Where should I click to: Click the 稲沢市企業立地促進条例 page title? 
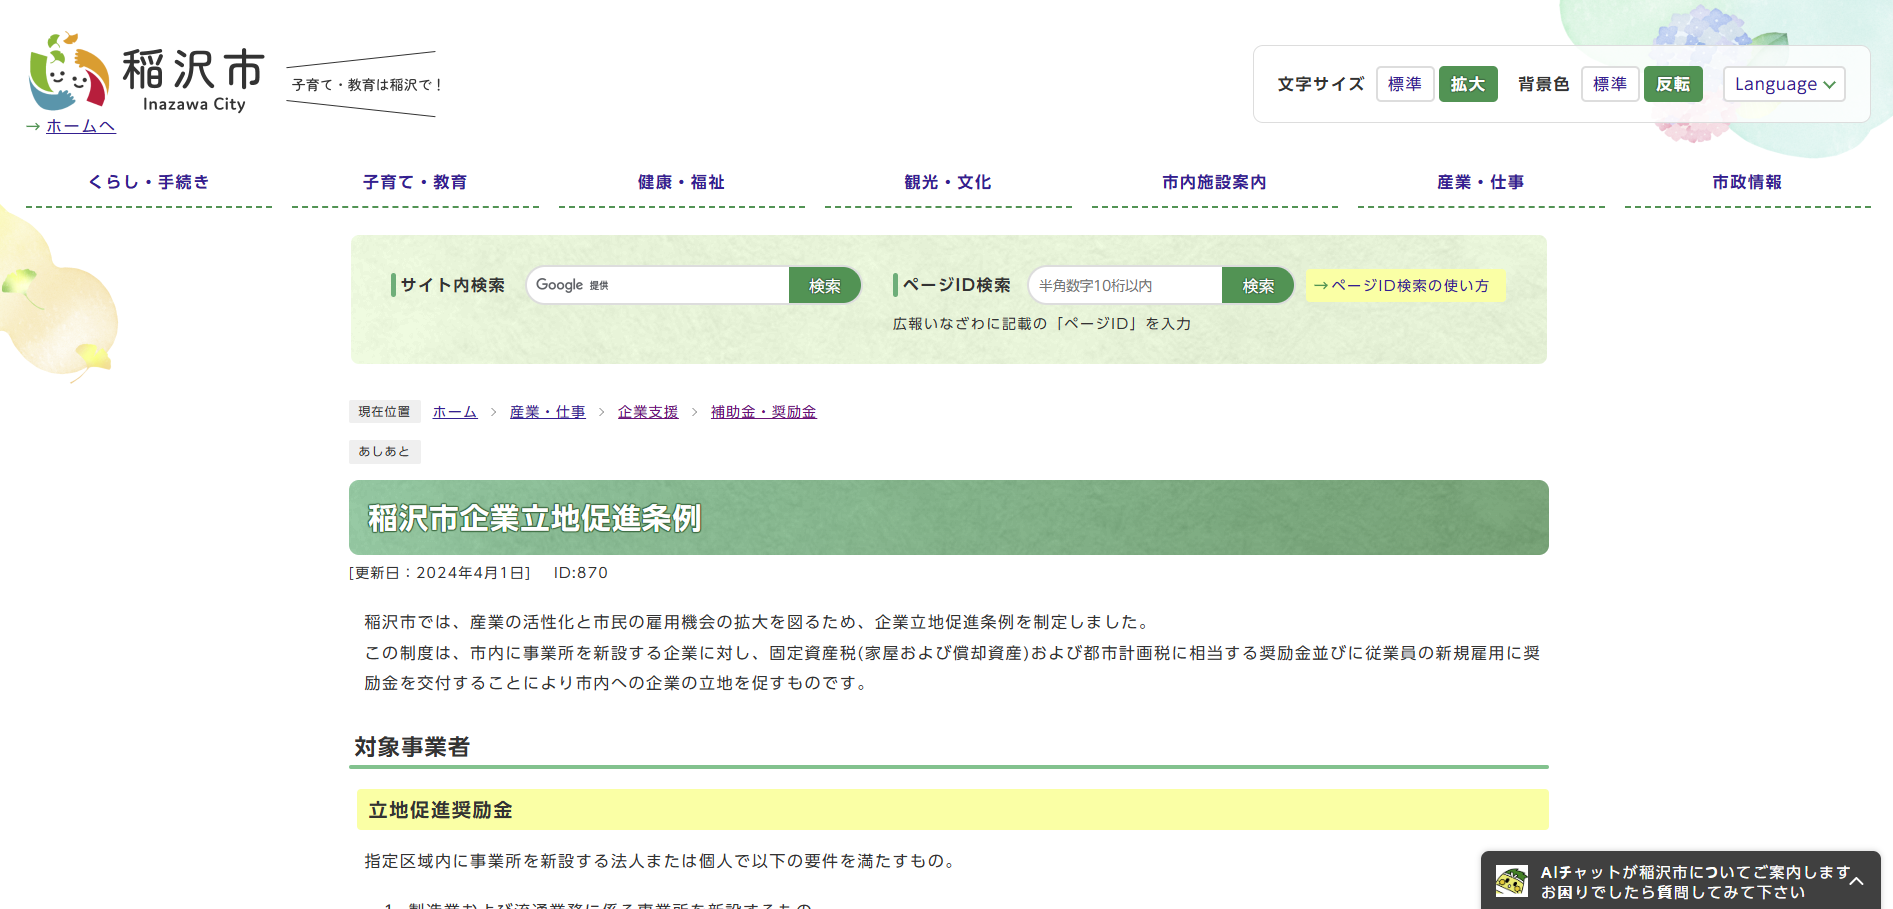pos(535,518)
